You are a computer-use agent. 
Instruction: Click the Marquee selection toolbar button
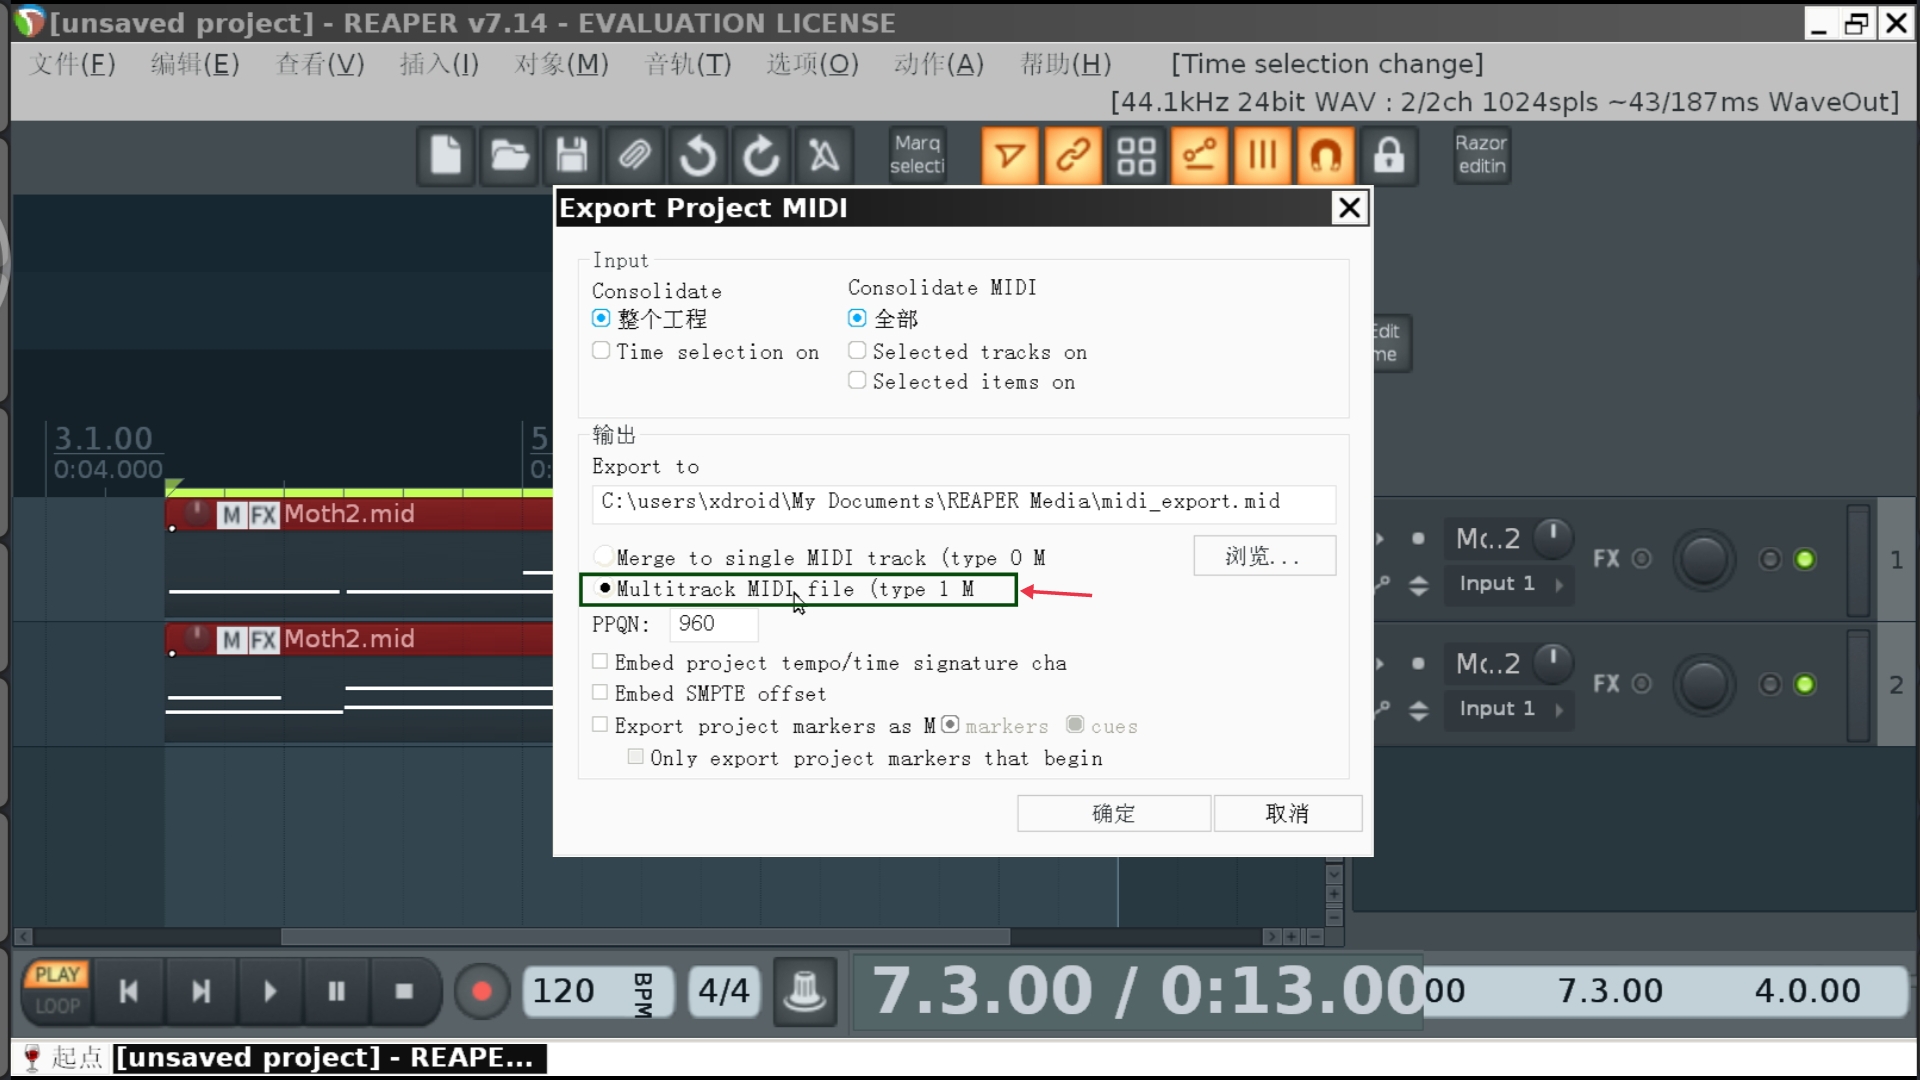917,156
